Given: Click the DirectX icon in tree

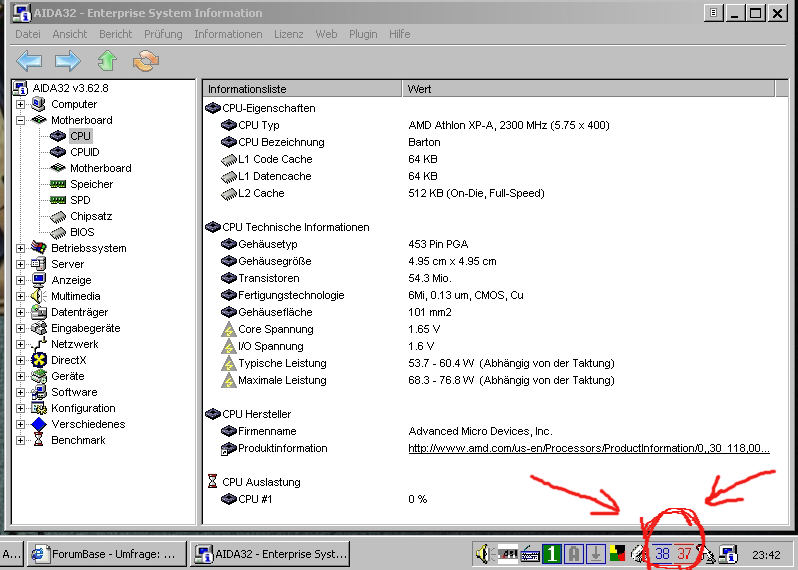Looking at the screenshot, I should click(x=39, y=360).
